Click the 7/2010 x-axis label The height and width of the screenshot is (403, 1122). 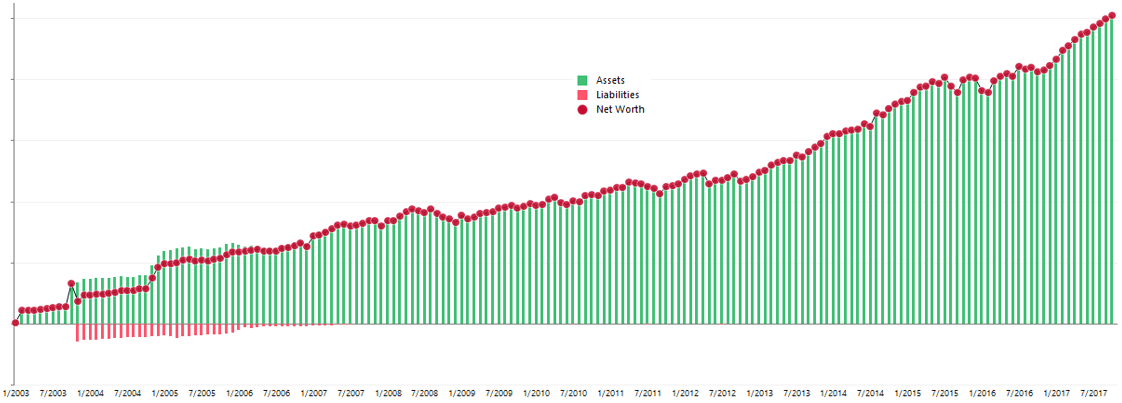pos(574,394)
